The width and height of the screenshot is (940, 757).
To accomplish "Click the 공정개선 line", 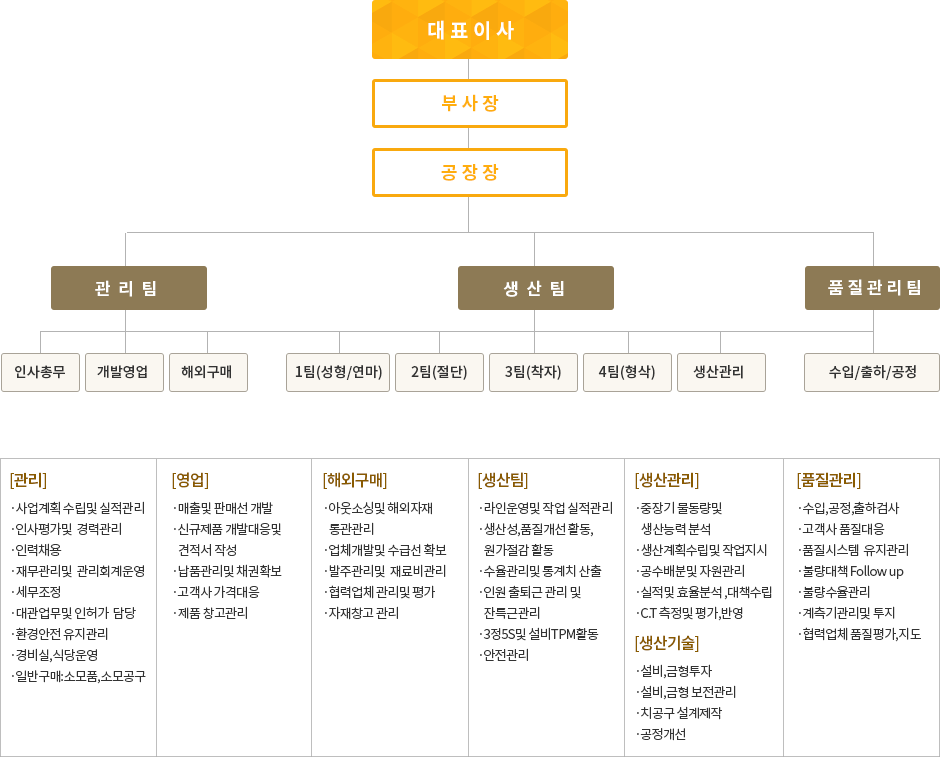I will [661, 734].
